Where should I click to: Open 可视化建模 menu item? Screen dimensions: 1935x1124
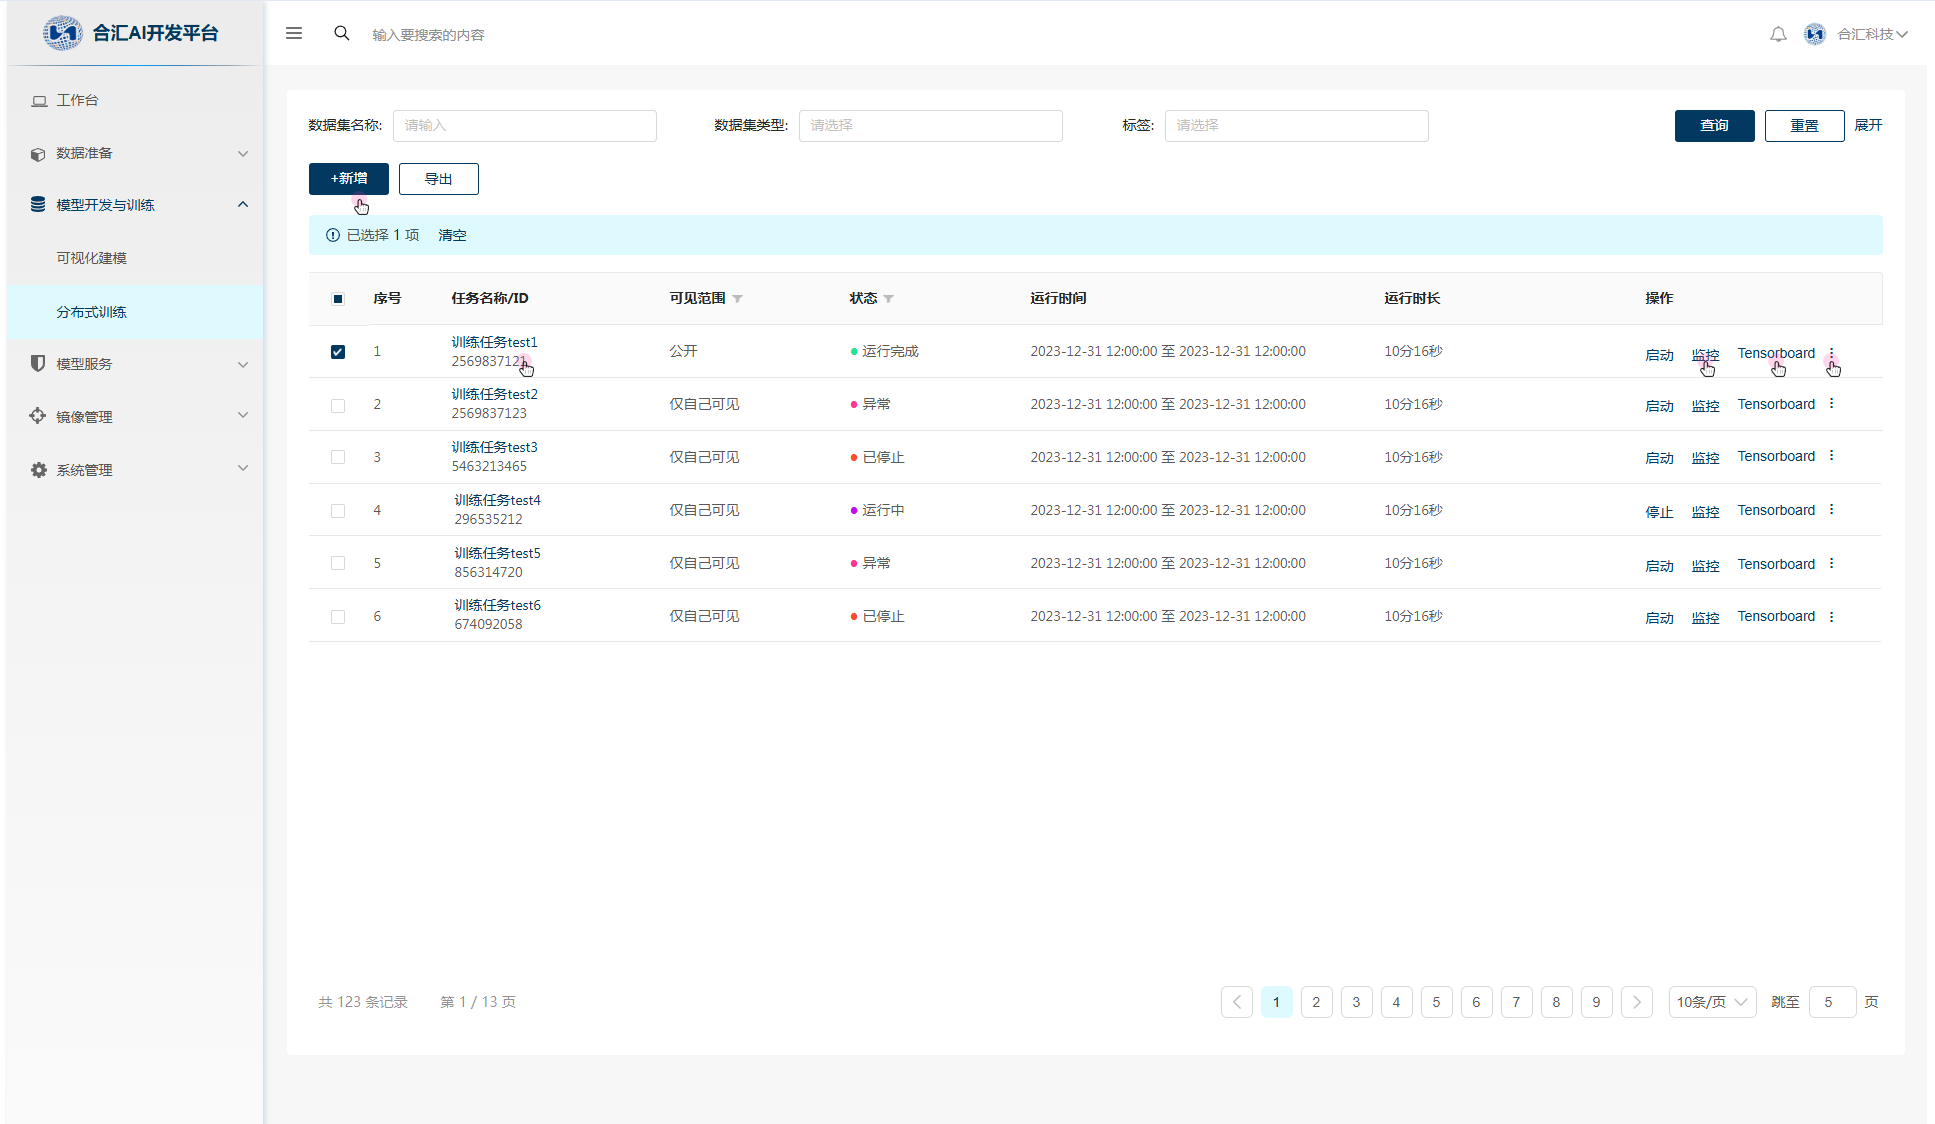(x=91, y=258)
